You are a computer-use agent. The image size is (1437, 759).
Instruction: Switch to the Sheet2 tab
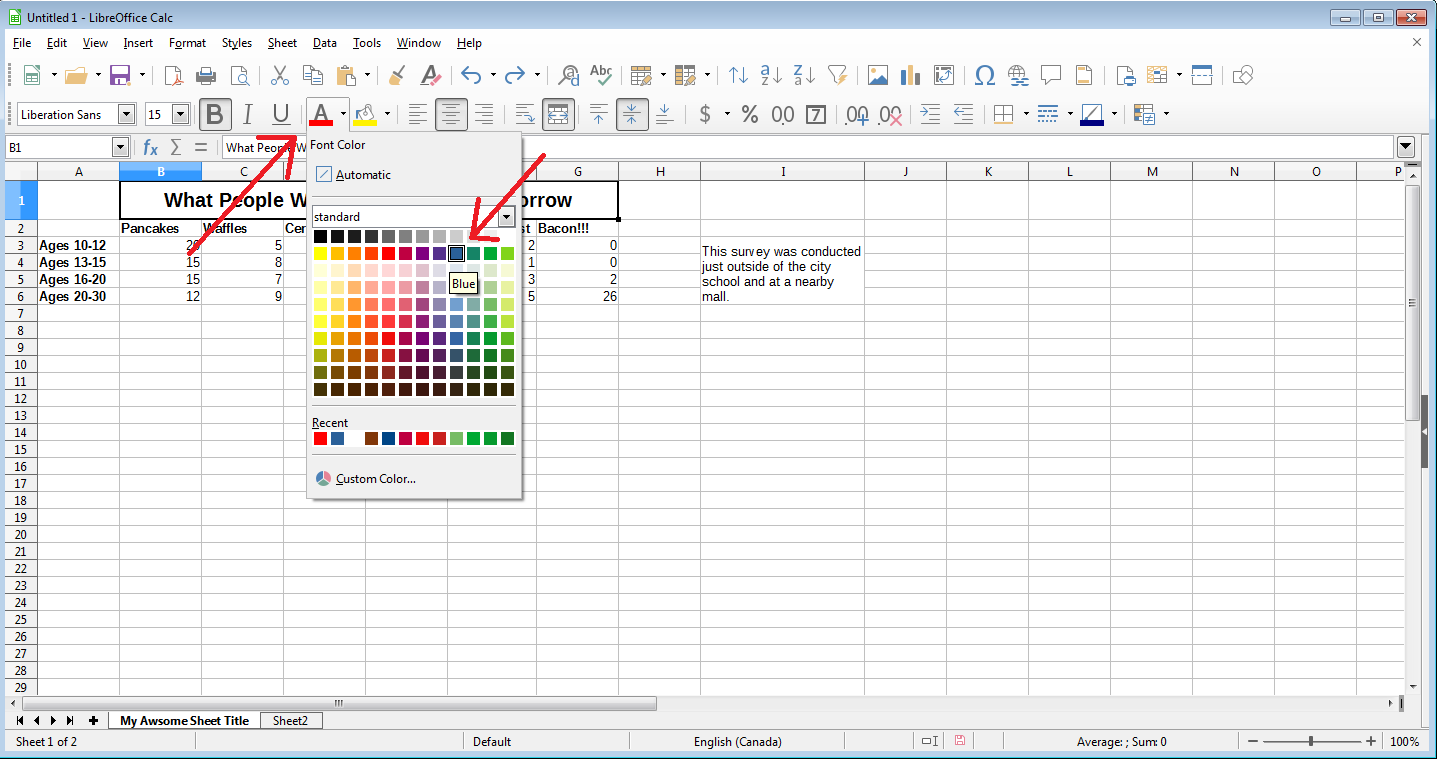coord(290,720)
